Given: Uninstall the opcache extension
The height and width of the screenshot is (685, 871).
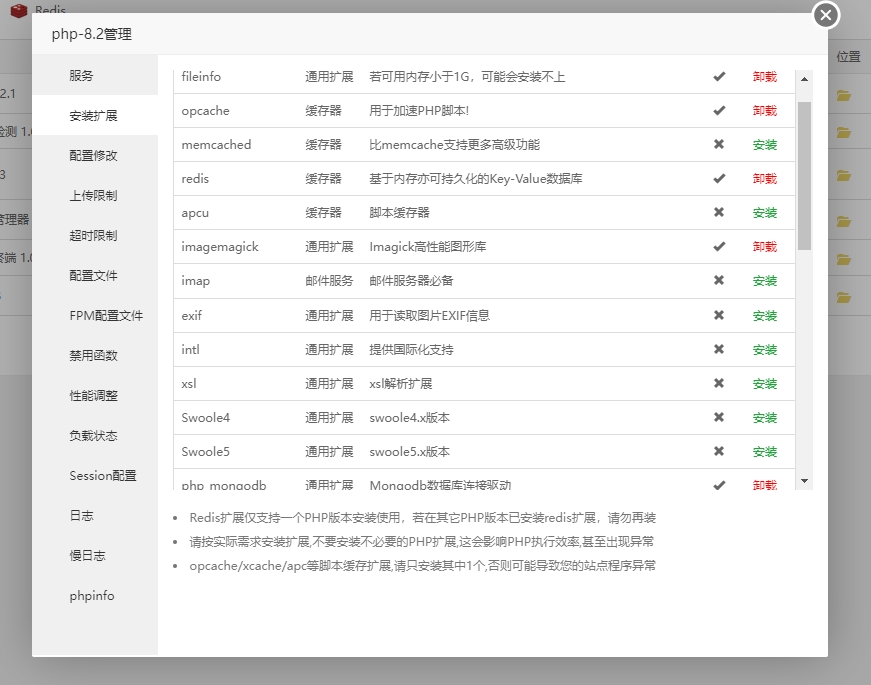Looking at the screenshot, I should [x=764, y=111].
